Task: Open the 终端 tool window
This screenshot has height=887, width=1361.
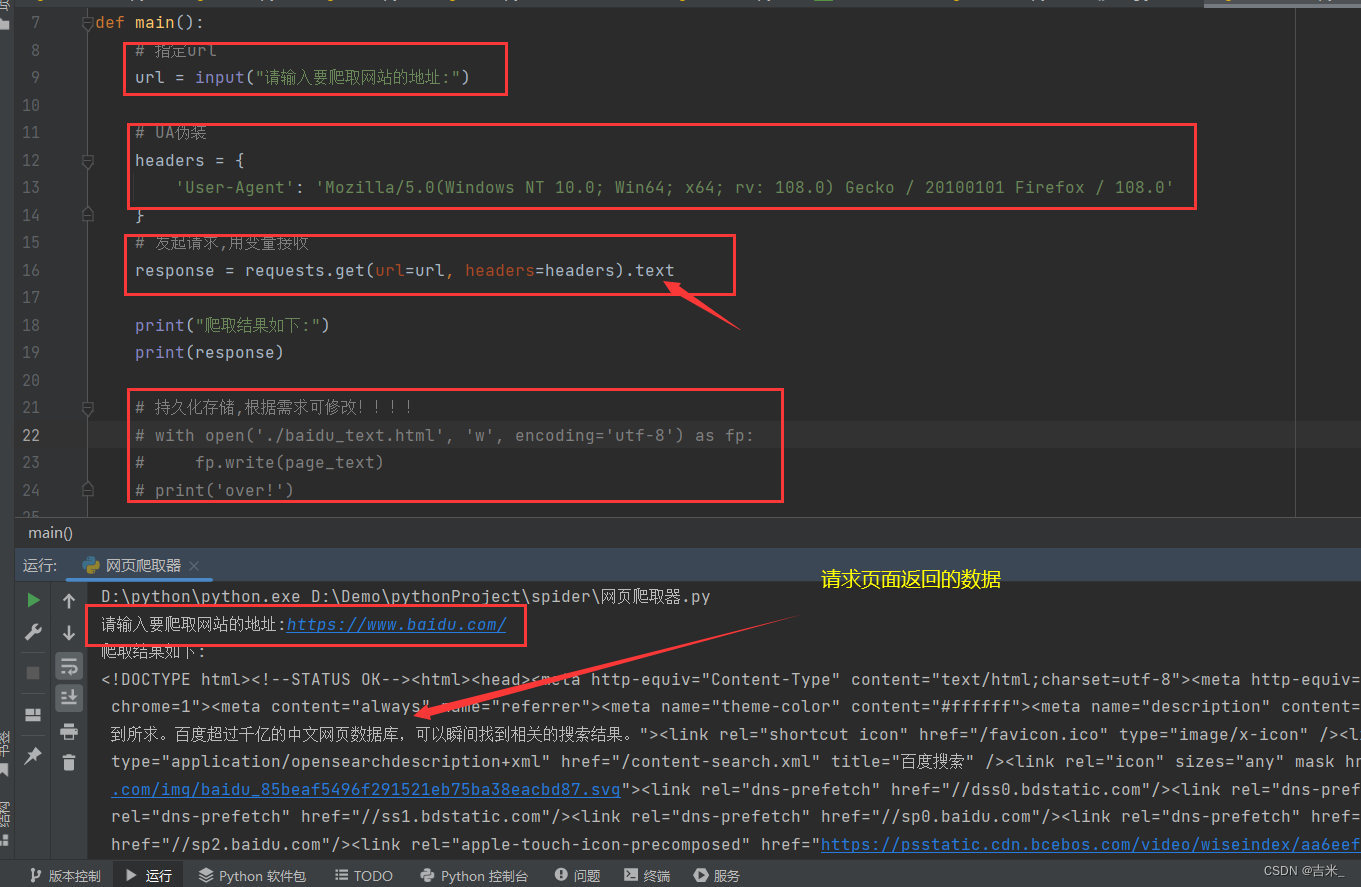Action: tap(647, 876)
